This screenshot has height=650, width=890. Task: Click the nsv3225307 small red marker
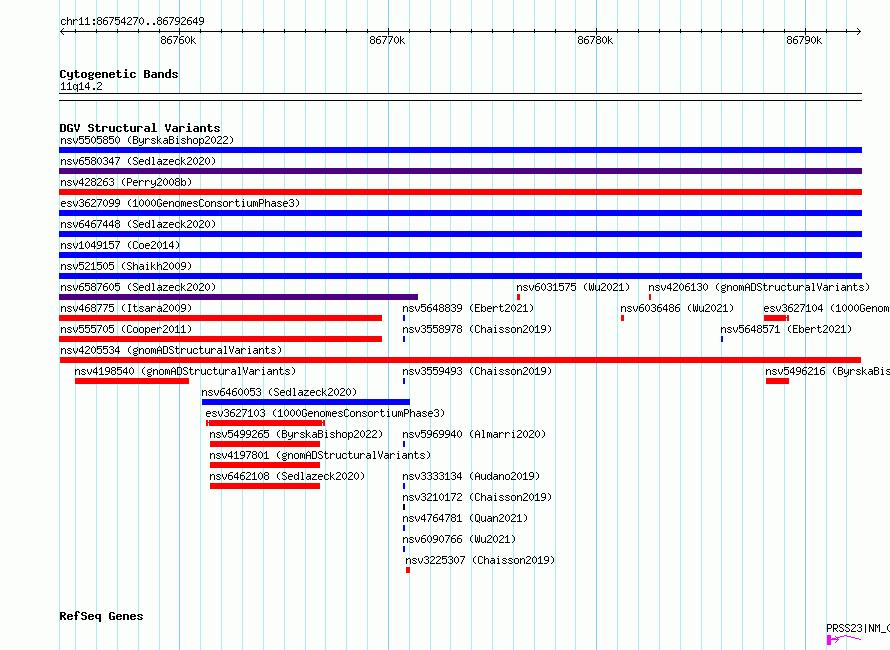408,570
